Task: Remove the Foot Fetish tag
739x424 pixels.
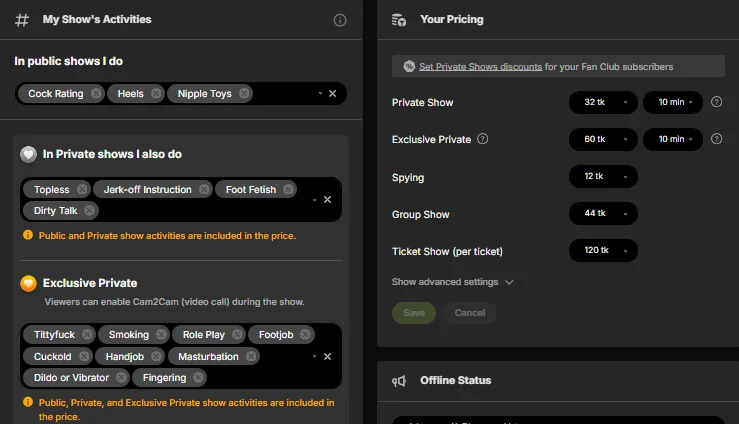Action: point(288,189)
